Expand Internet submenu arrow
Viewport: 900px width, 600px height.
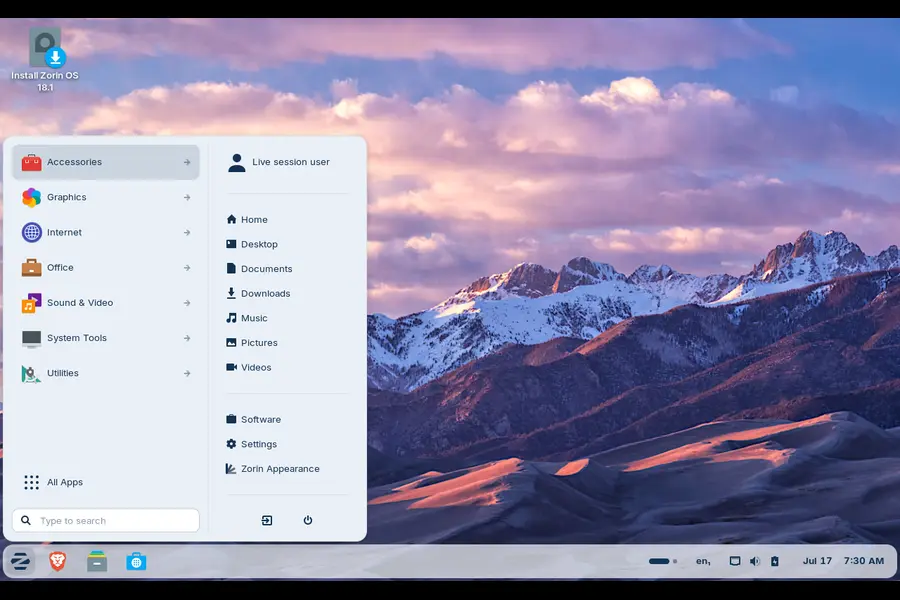click(x=187, y=233)
